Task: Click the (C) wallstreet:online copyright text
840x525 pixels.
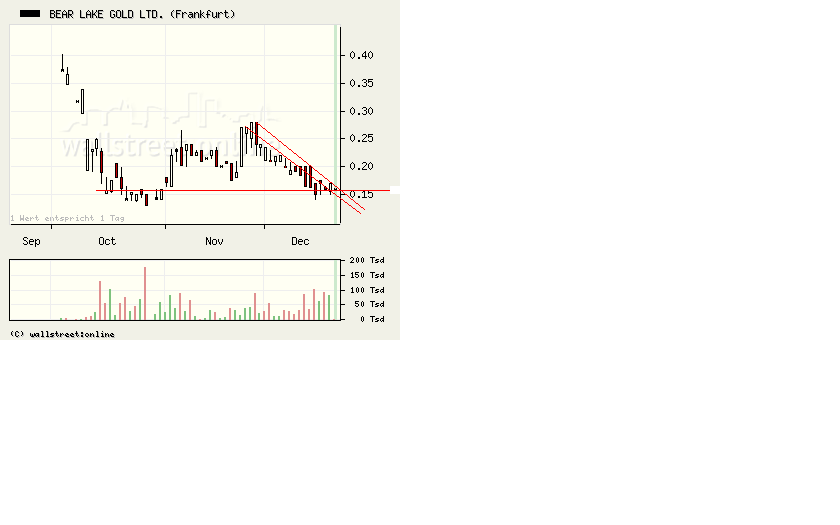Action: click(x=62, y=334)
